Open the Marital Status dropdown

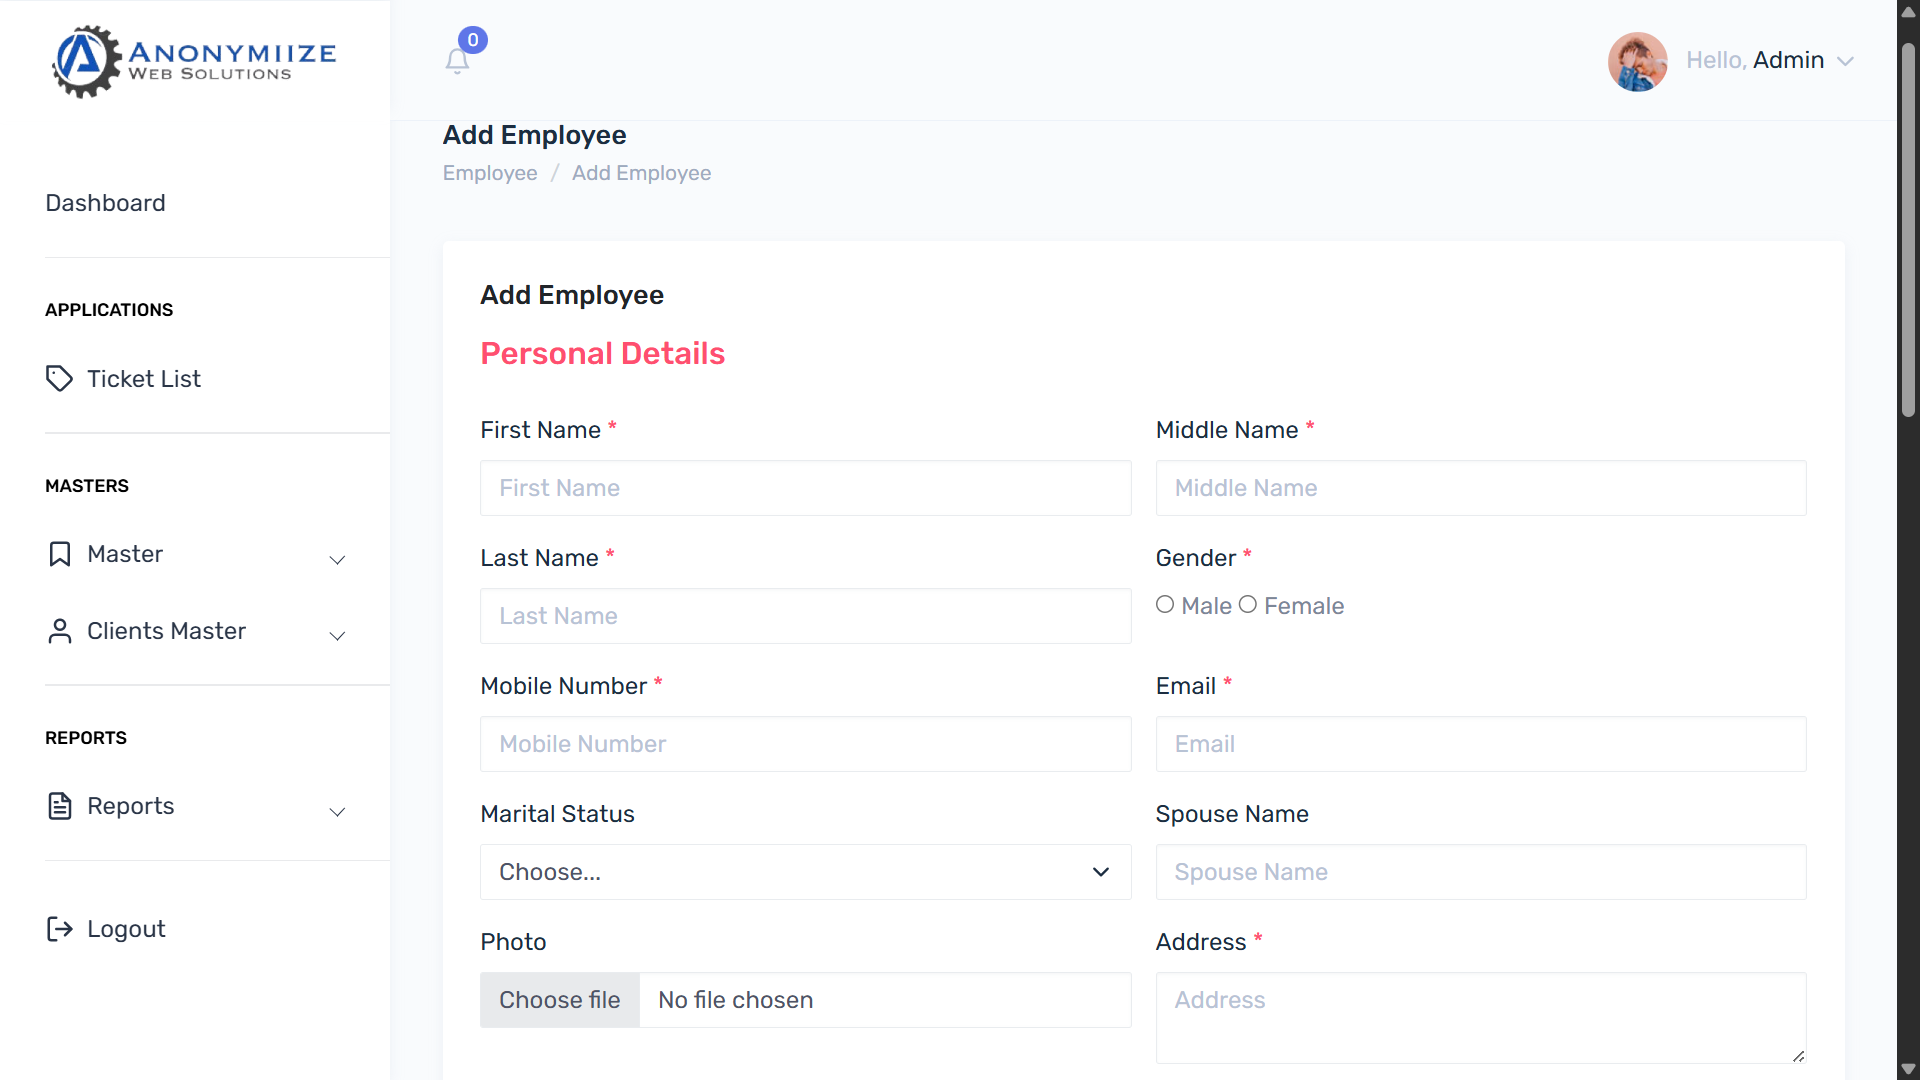(x=805, y=872)
